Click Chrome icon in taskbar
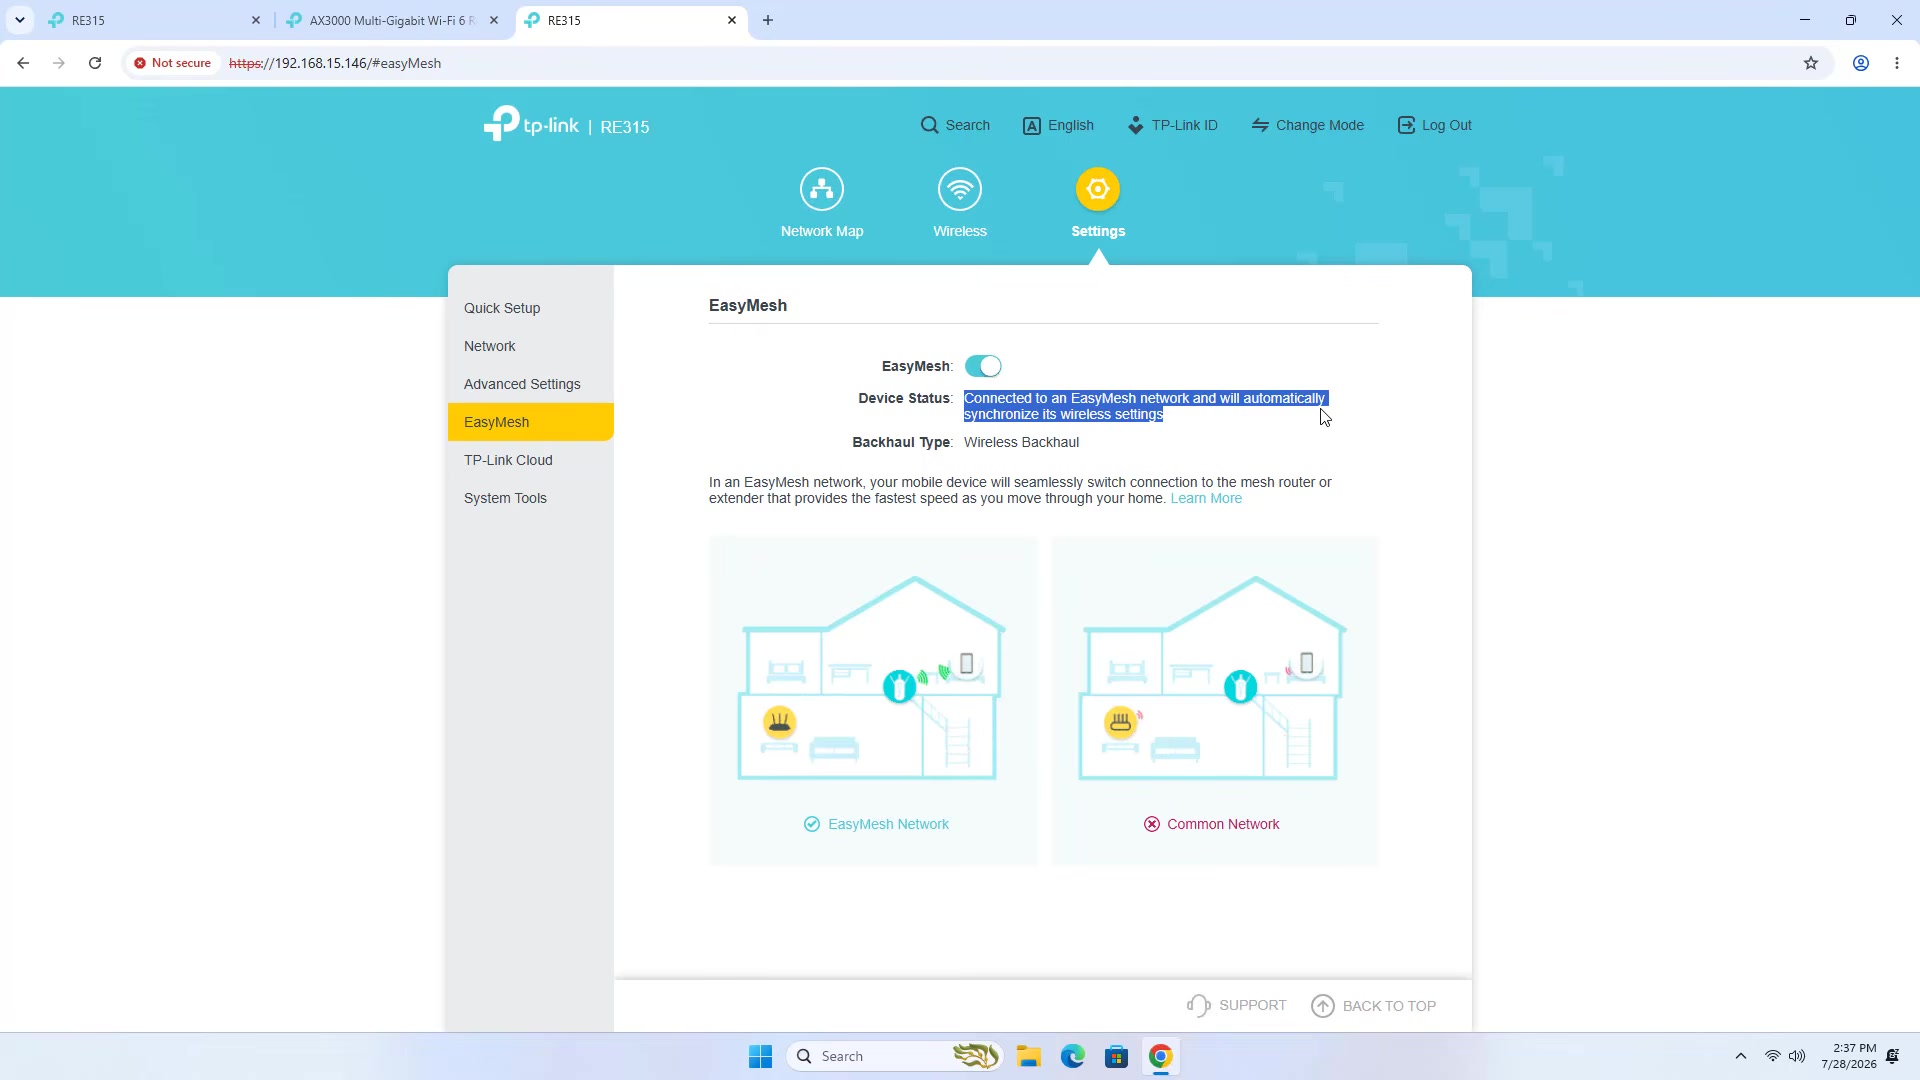Image resolution: width=1920 pixels, height=1080 pixels. (x=1161, y=1056)
